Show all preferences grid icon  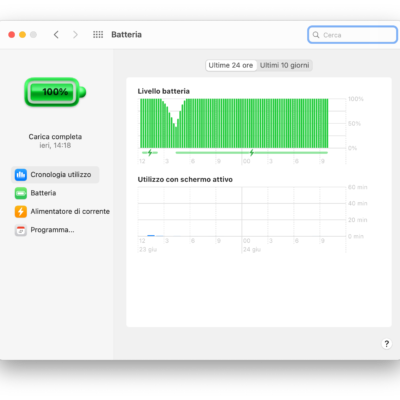coord(98,35)
